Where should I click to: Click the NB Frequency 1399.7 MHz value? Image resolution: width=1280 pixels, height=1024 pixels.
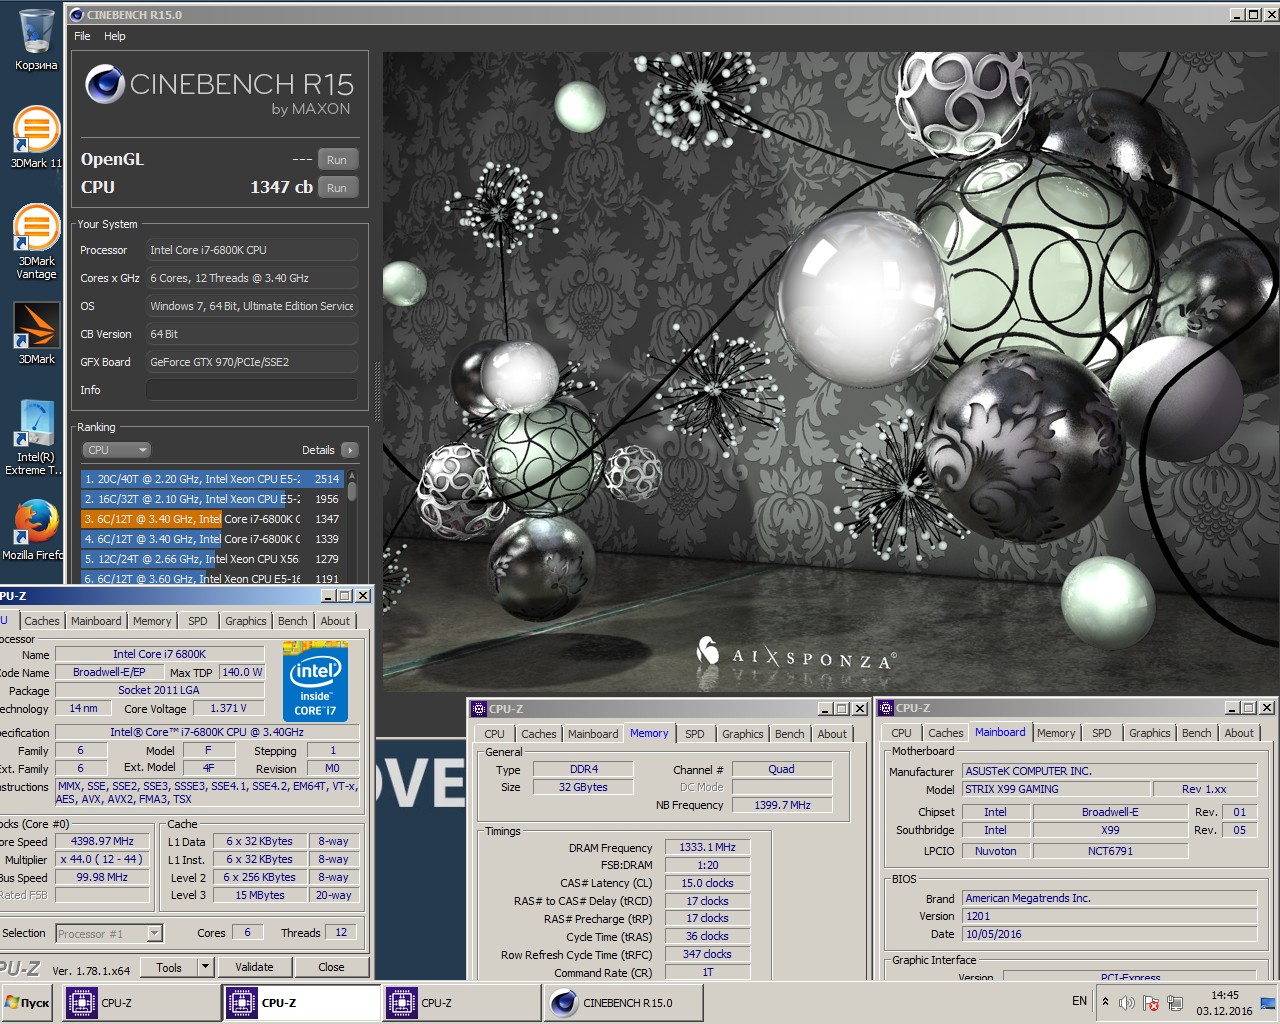(x=782, y=805)
